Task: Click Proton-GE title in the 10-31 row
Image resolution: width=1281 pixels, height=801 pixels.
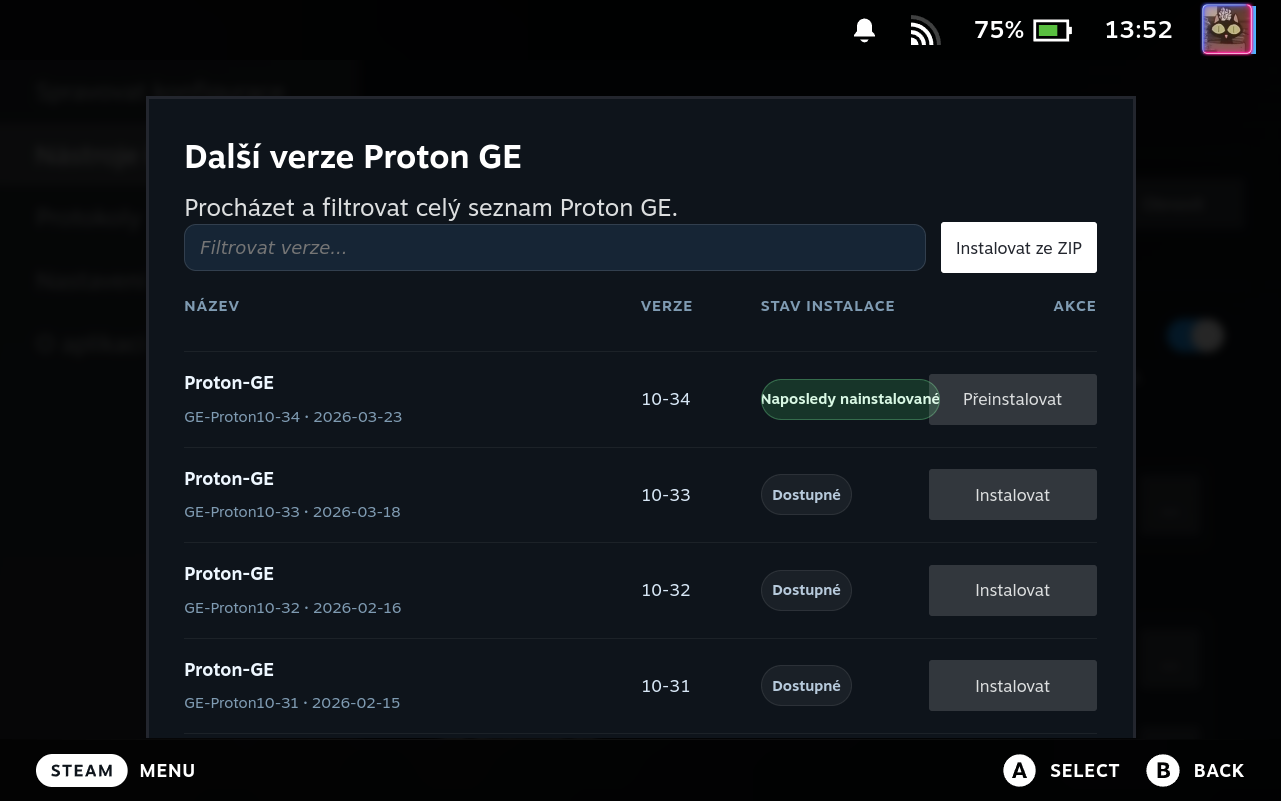Action: click(229, 670)
